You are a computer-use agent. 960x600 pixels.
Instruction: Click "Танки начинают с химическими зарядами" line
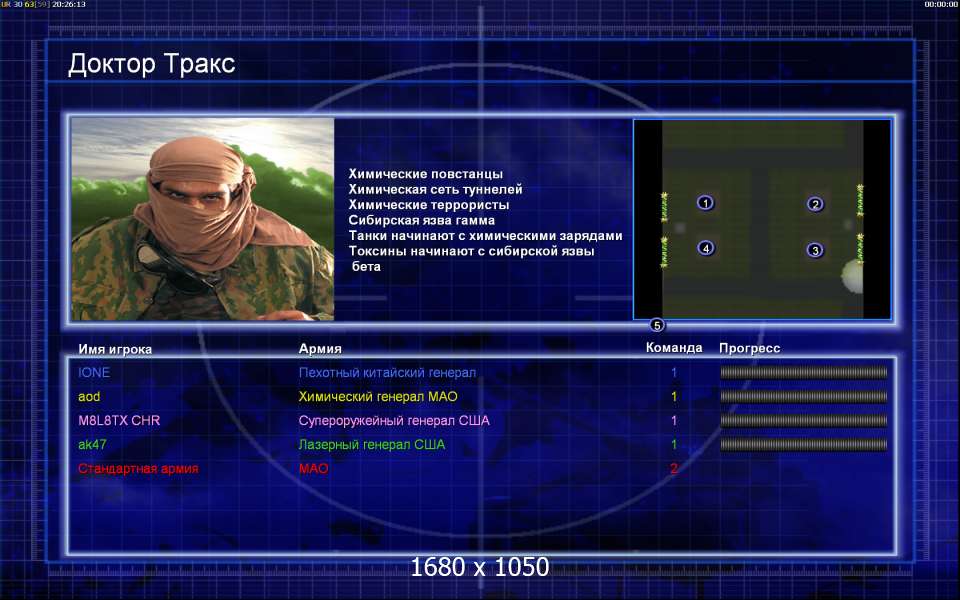pyautogui.click(x=486, y=236)
